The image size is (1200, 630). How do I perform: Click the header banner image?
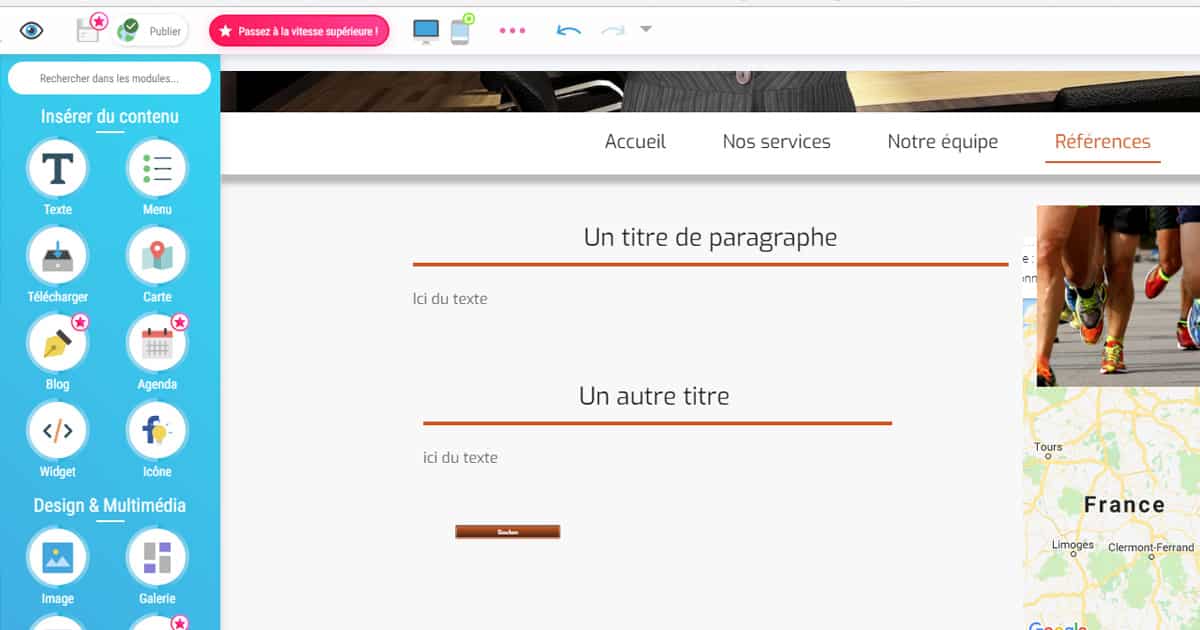coord(710,91)
